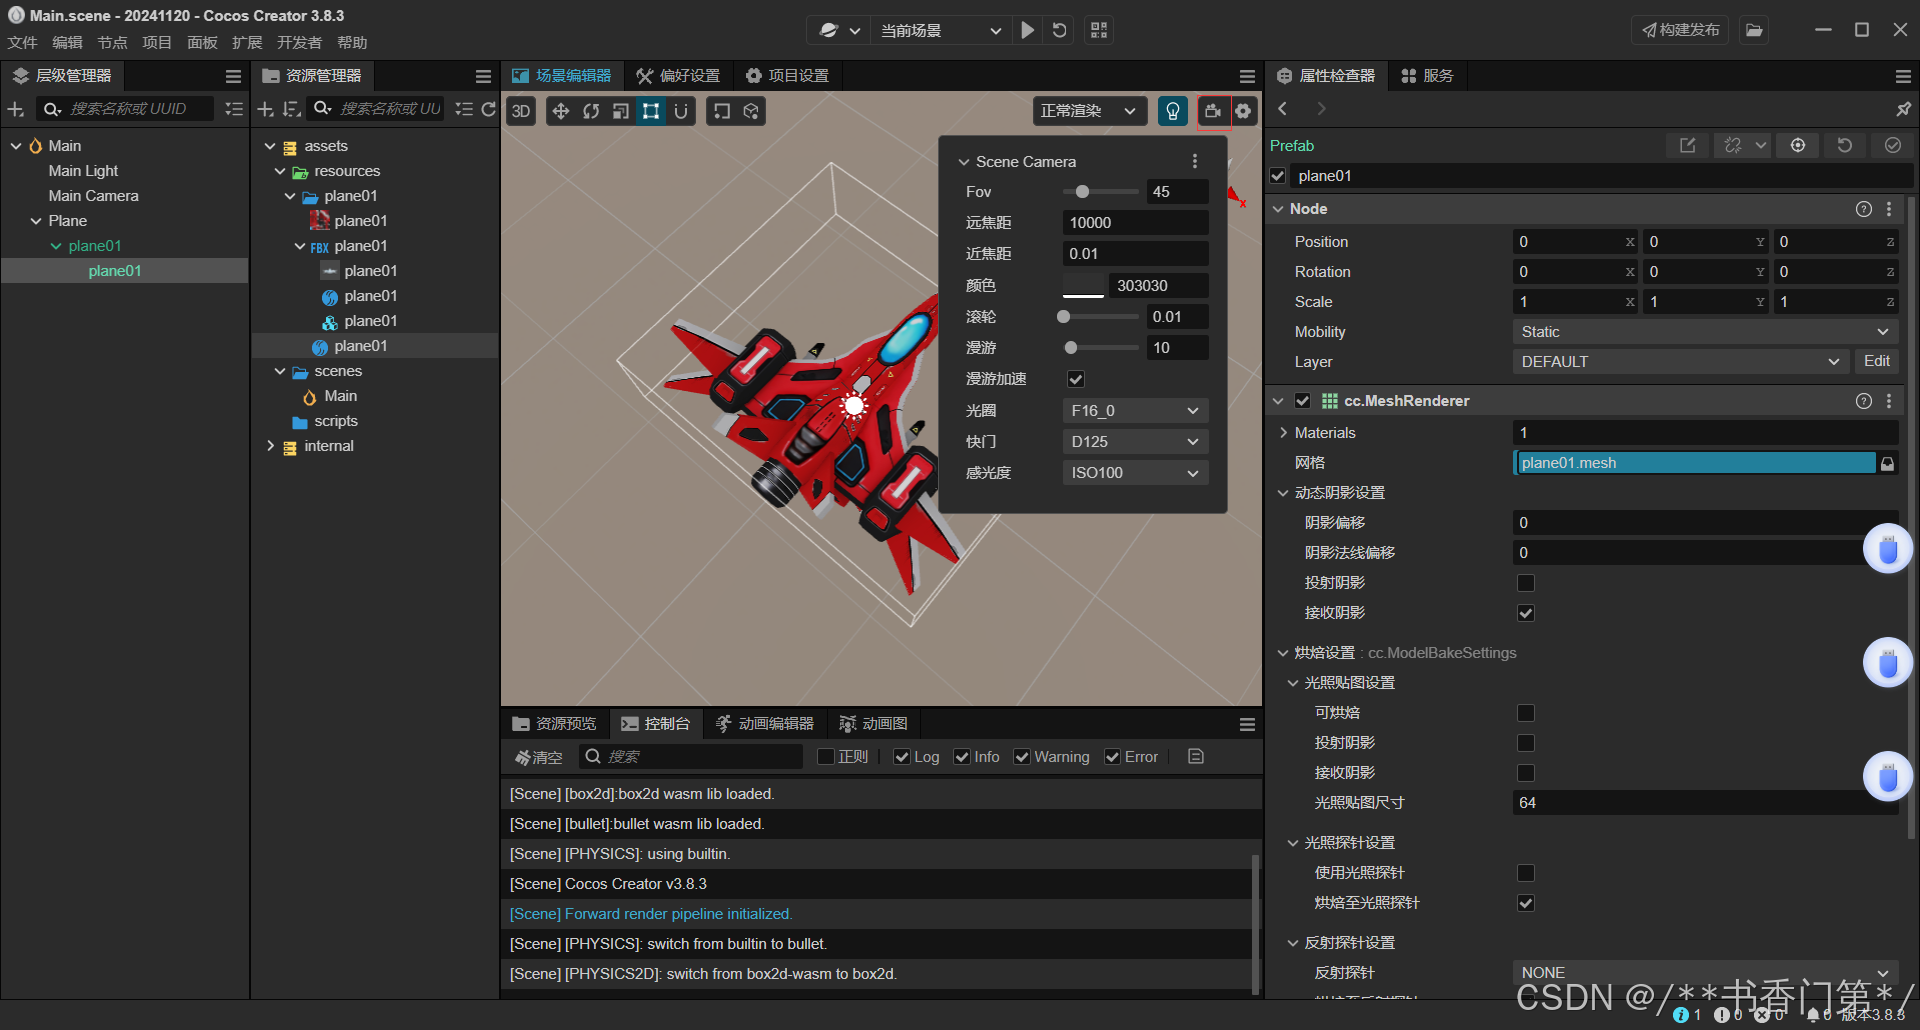Image resolution: width=1920 pixels, height=1030 pixels.
Task: Select the rect transform tool
Action: (651, 111)
